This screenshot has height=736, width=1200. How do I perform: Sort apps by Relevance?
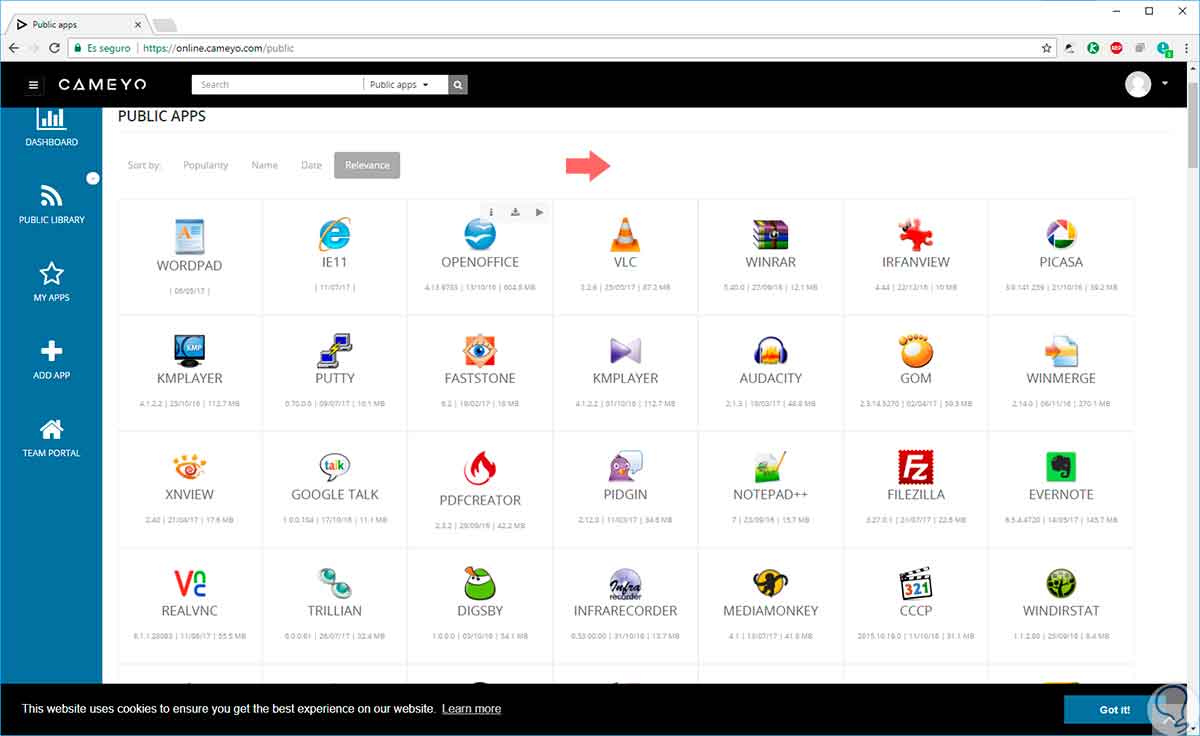tap(367, 165)
